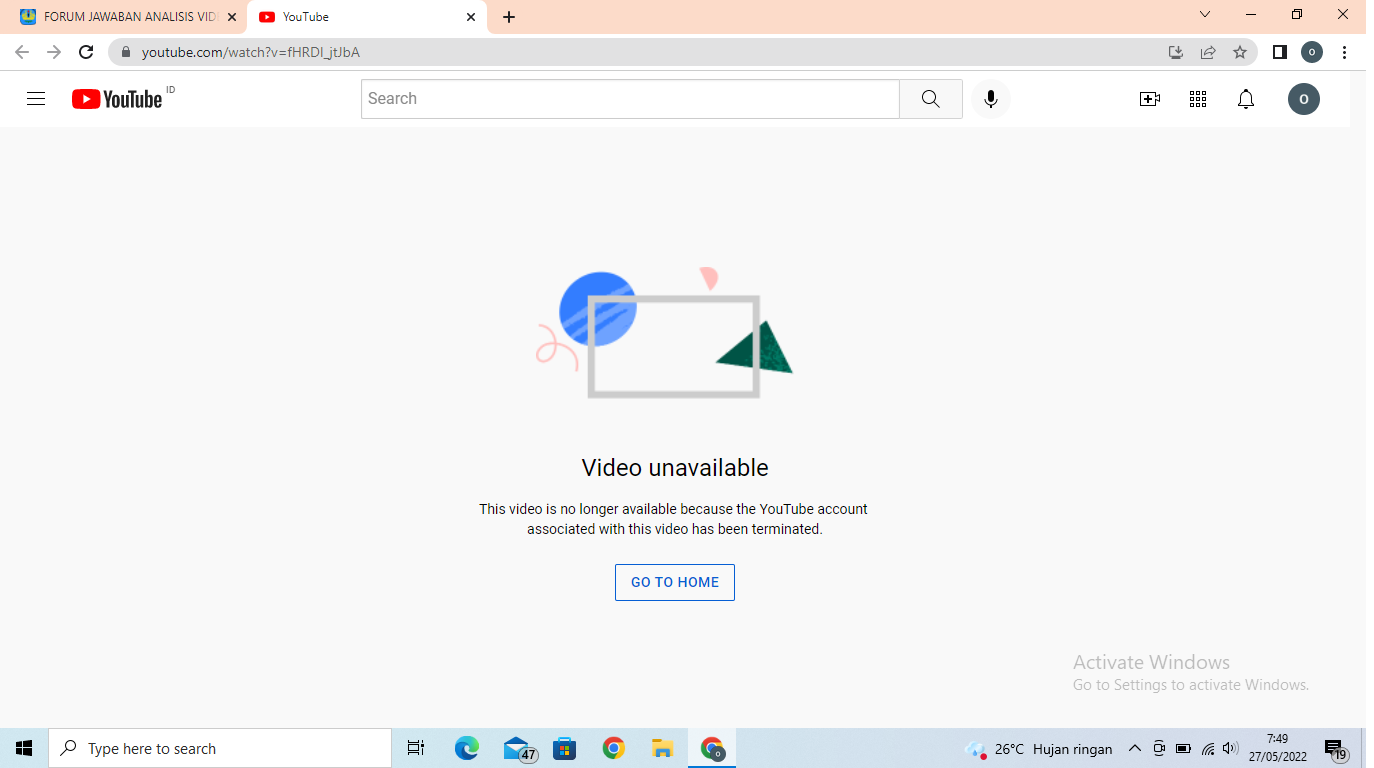
Task: Open the taskbar volume control
Action: click(1230, 749)
